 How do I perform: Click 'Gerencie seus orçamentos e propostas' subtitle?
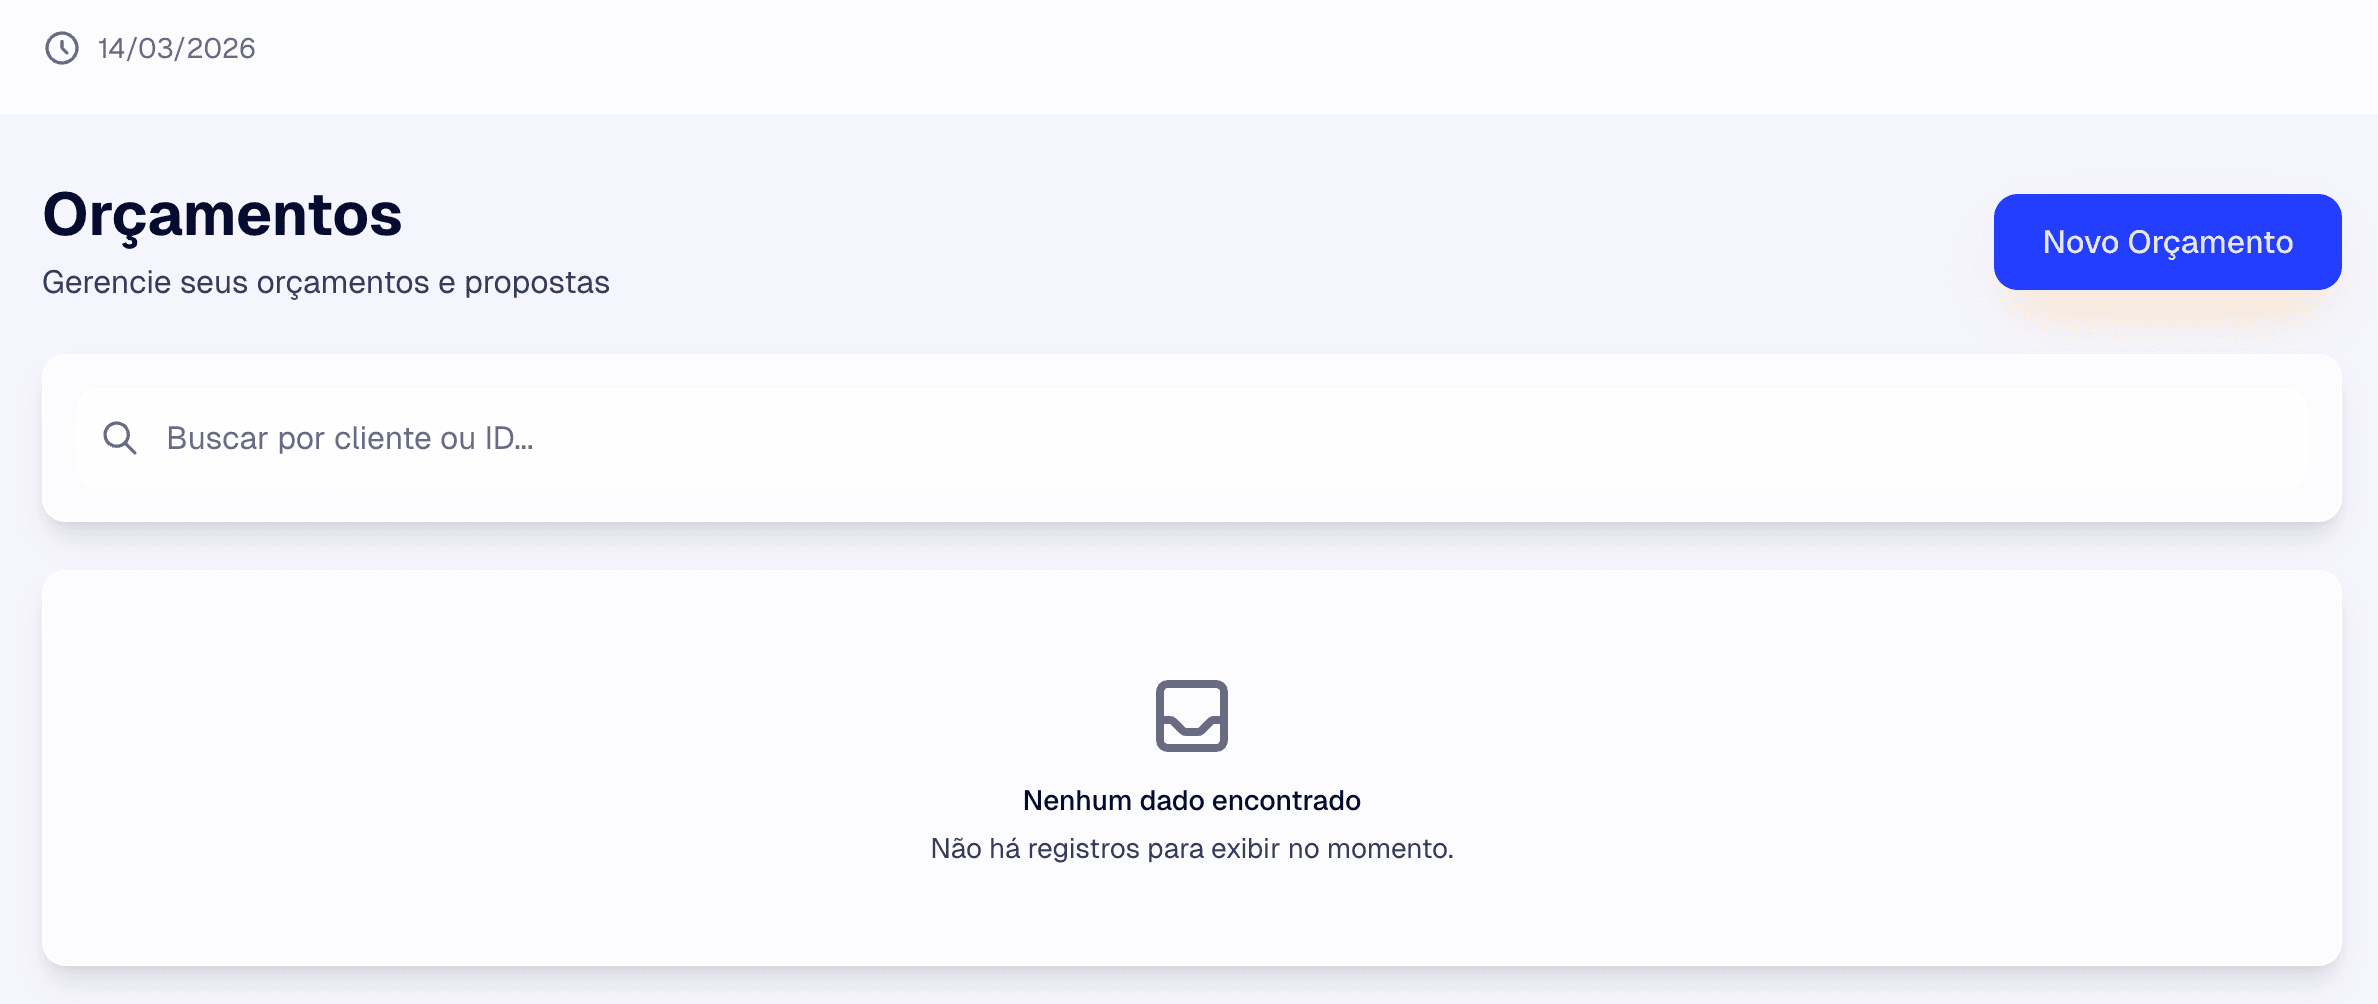coord(326,283)
